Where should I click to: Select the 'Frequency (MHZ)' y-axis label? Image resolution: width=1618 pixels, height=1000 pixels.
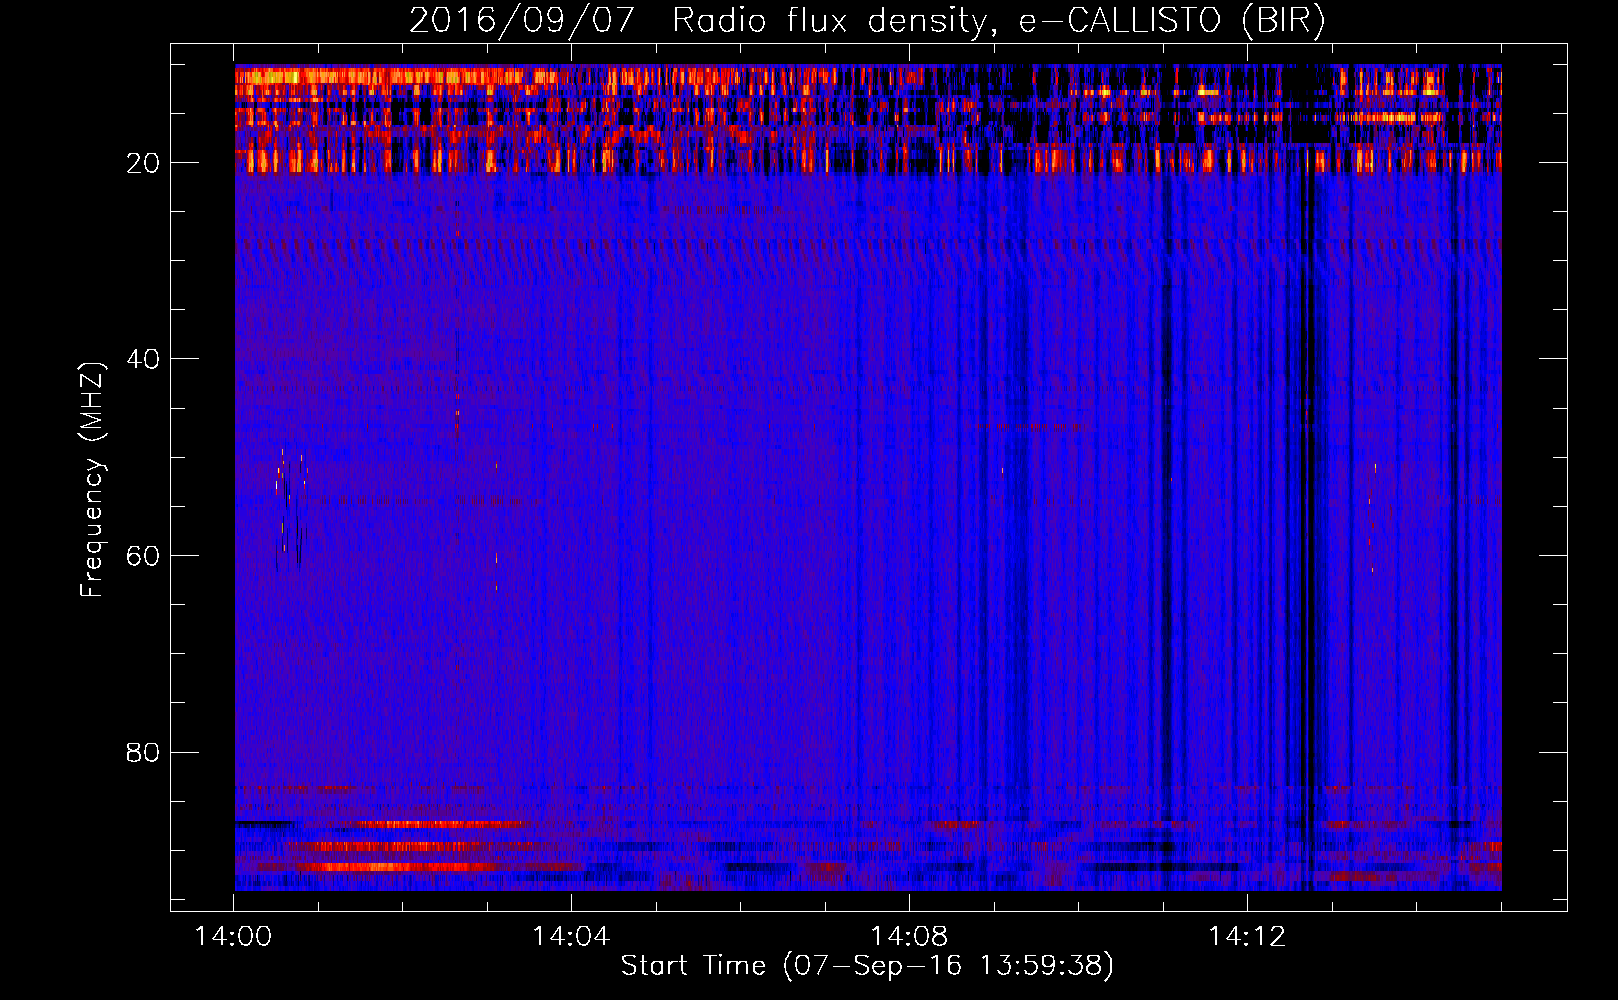92,480
